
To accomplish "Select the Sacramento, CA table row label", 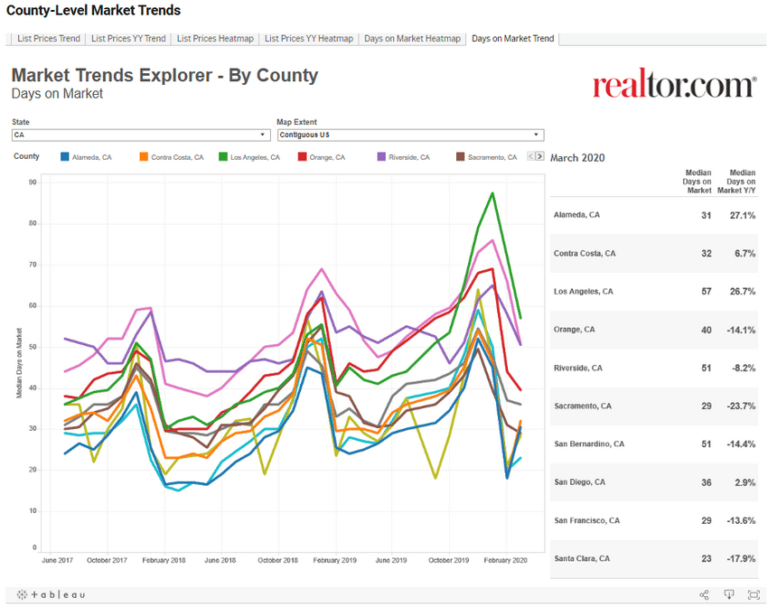I will (582, 406).
